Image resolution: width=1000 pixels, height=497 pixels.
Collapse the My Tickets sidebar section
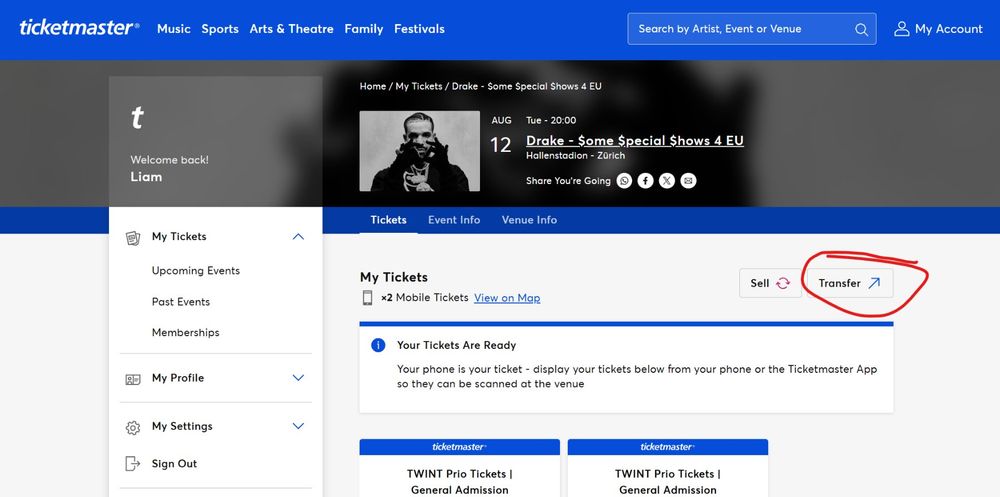298,237
